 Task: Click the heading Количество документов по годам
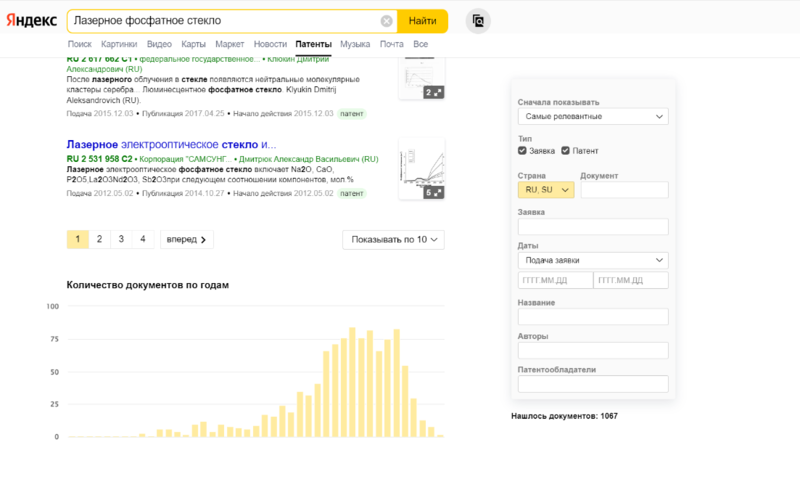click(x=147, y=285)
